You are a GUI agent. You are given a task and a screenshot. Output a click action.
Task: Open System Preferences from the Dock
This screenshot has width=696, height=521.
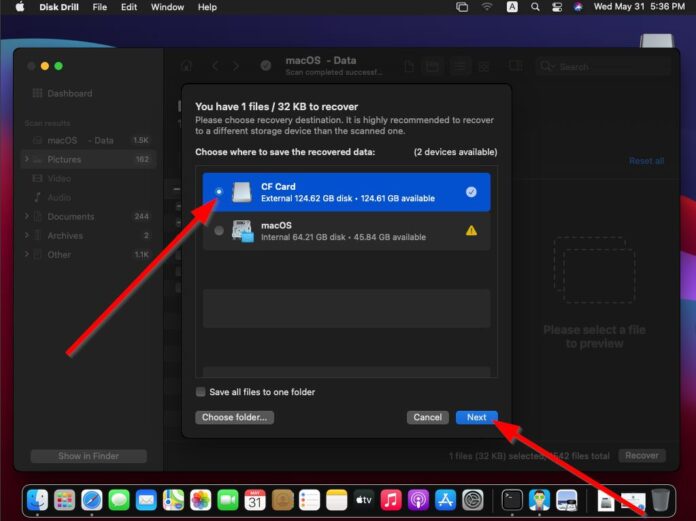[473, 500]
